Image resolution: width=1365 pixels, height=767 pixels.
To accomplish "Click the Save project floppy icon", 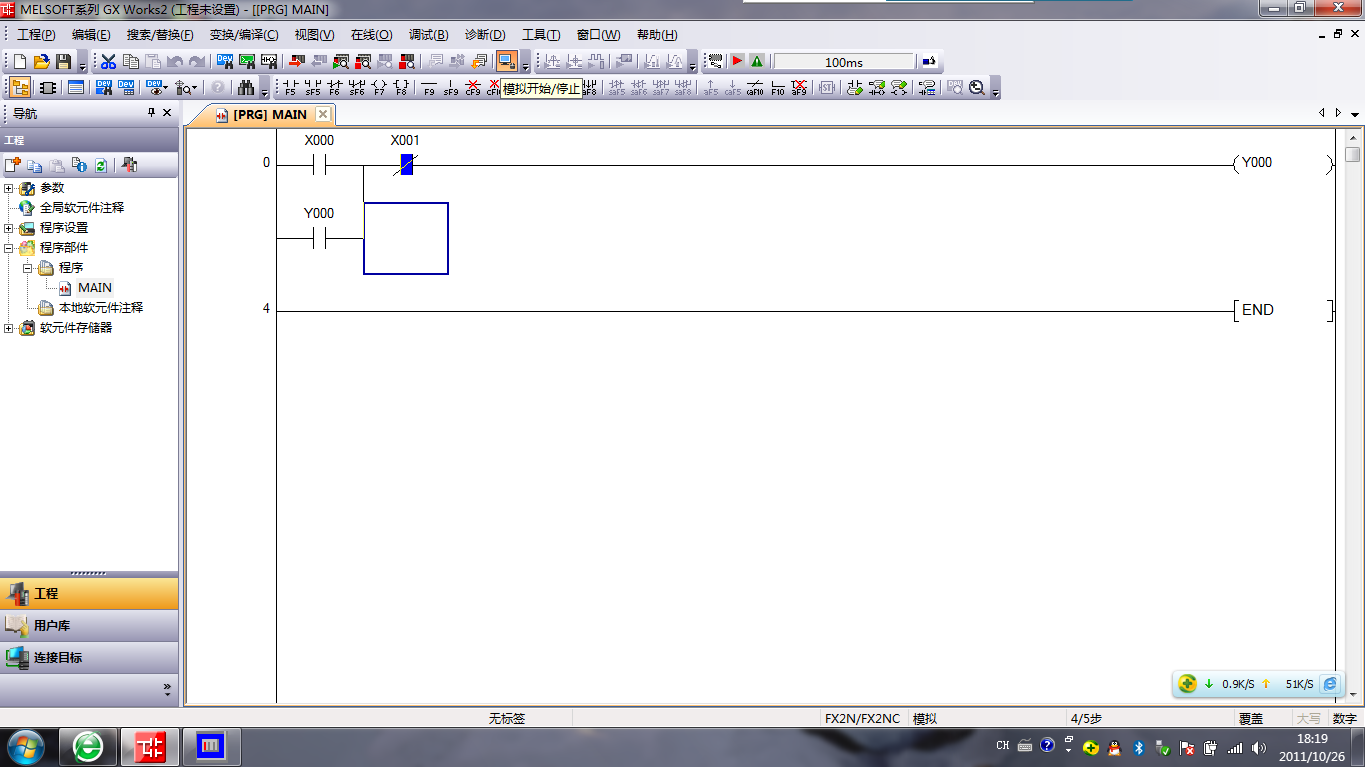I will [63, 61].
